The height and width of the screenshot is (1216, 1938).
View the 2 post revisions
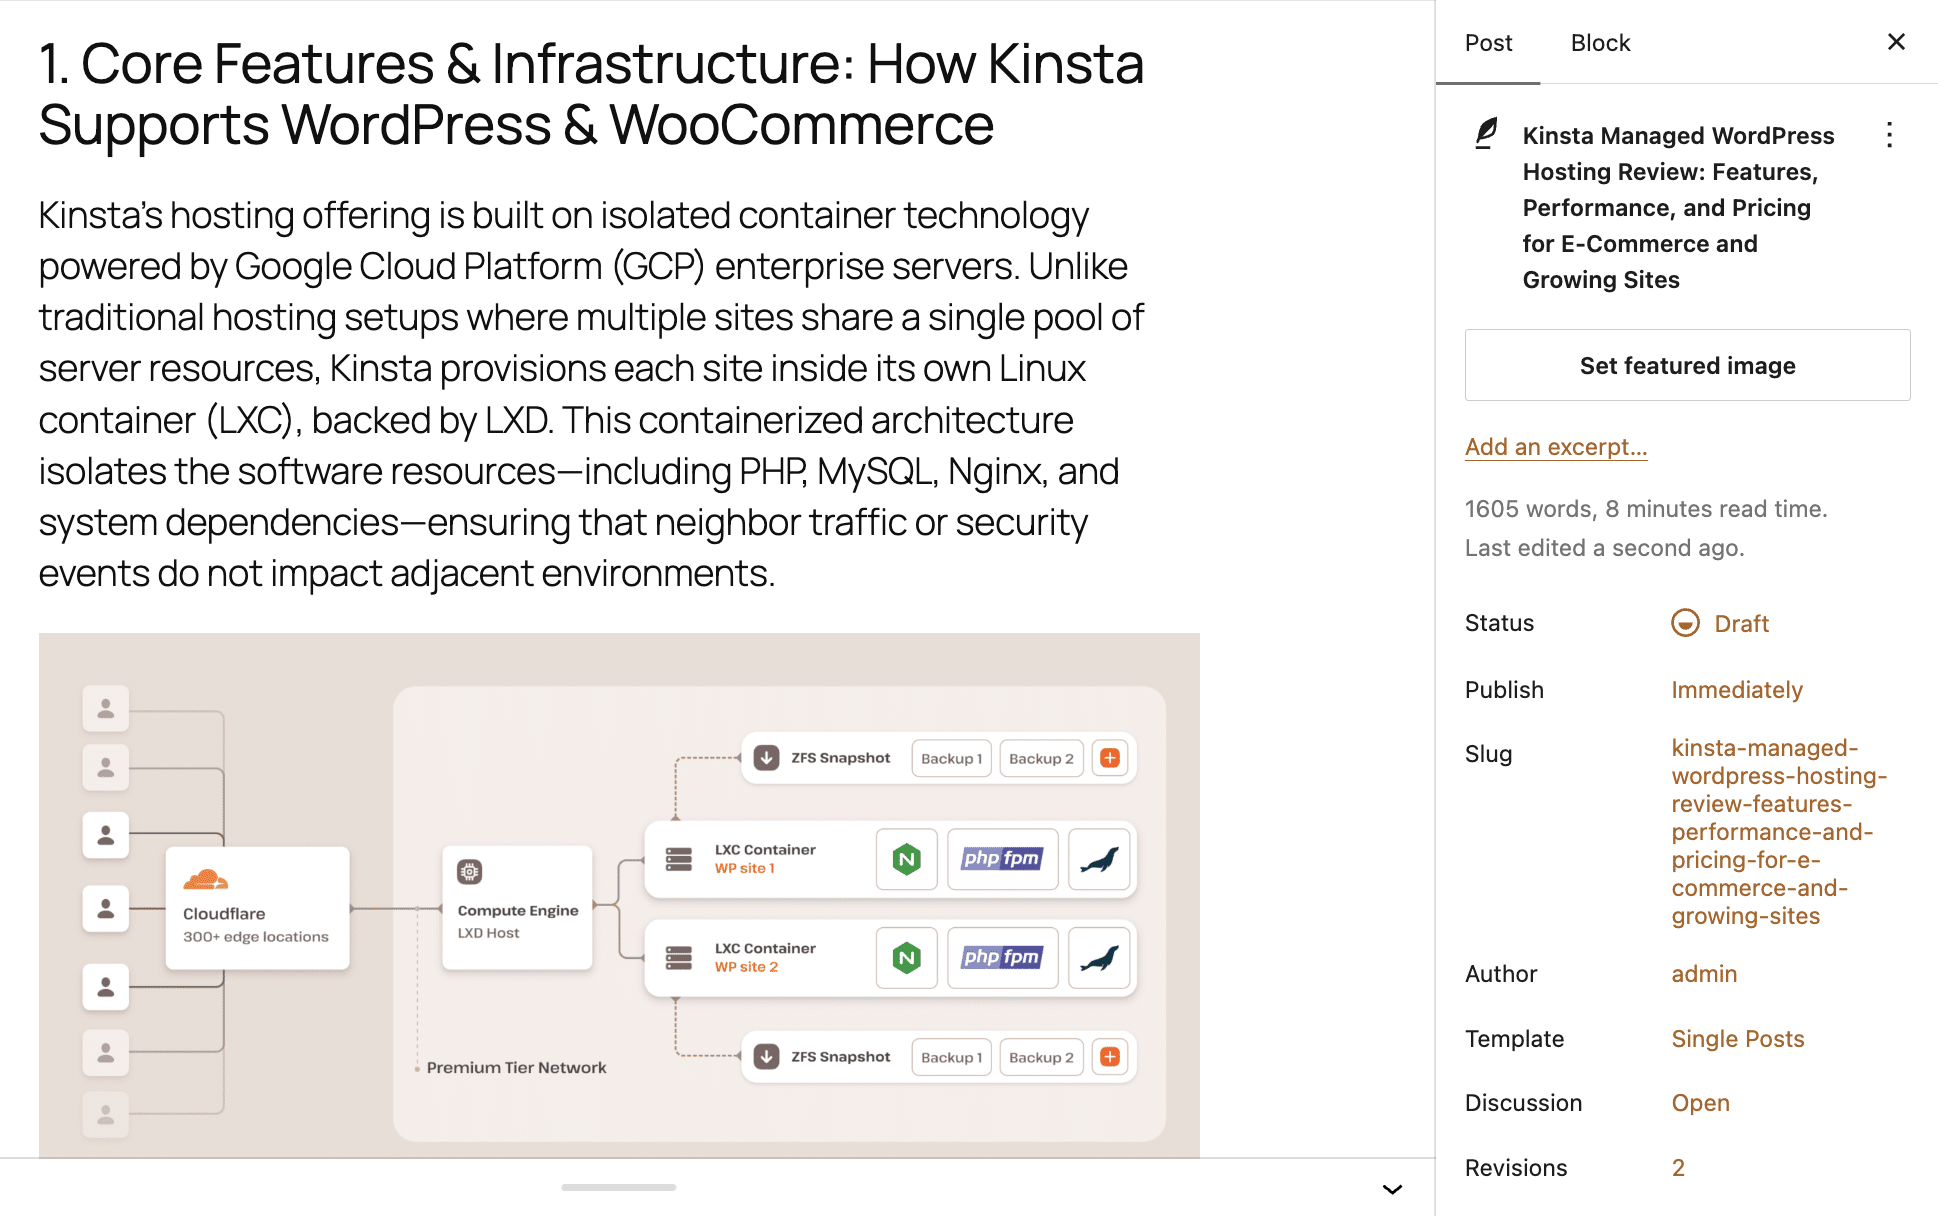[x=1678, y=1168]
